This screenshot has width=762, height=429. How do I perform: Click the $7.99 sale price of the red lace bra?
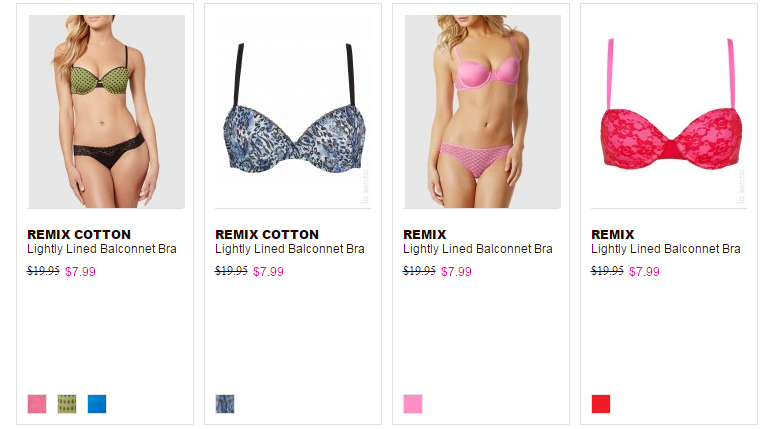tap(644, 272)
